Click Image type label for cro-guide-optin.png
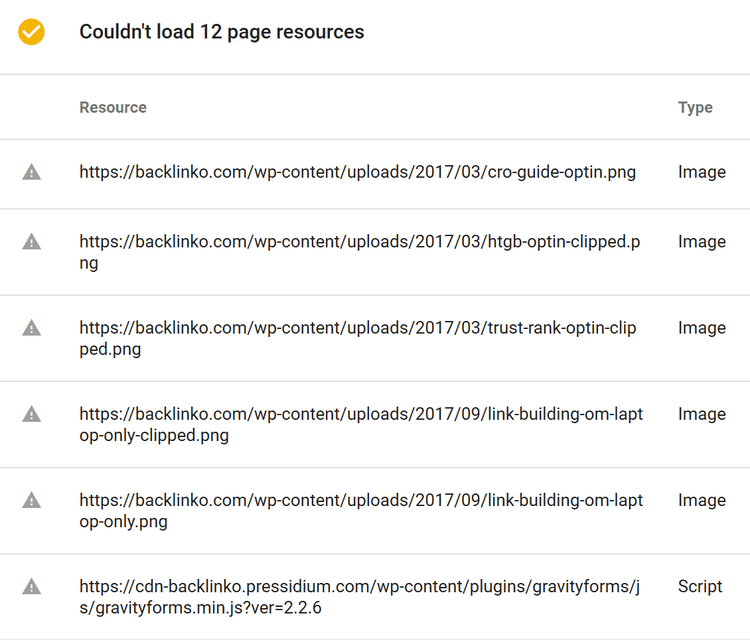 (x=702, y=172)
